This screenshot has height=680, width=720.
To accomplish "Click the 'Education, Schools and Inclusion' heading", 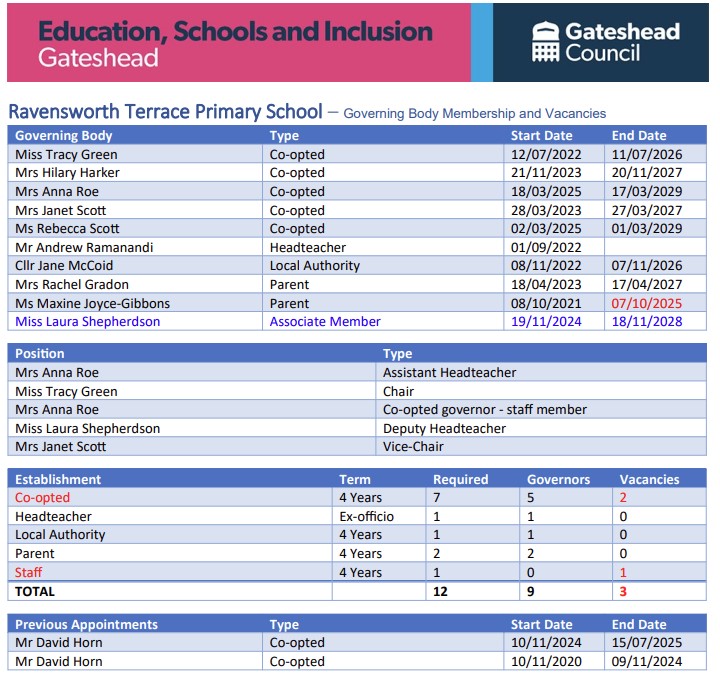I will click(235, 31).
